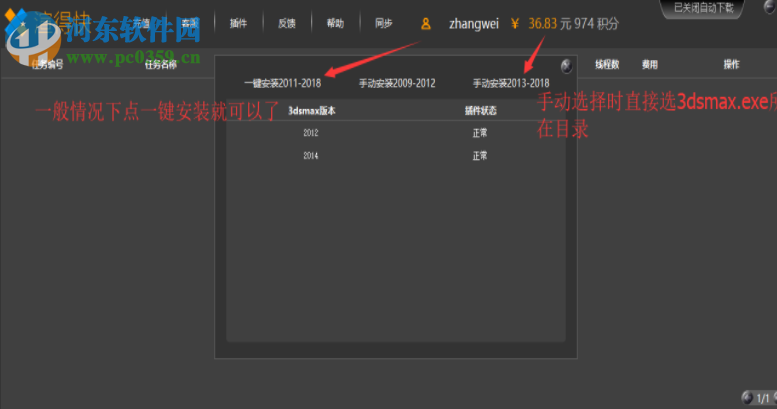Click 正常 status for 2012
This screenshot has height=409, width=777.
(x=480, y=133)
